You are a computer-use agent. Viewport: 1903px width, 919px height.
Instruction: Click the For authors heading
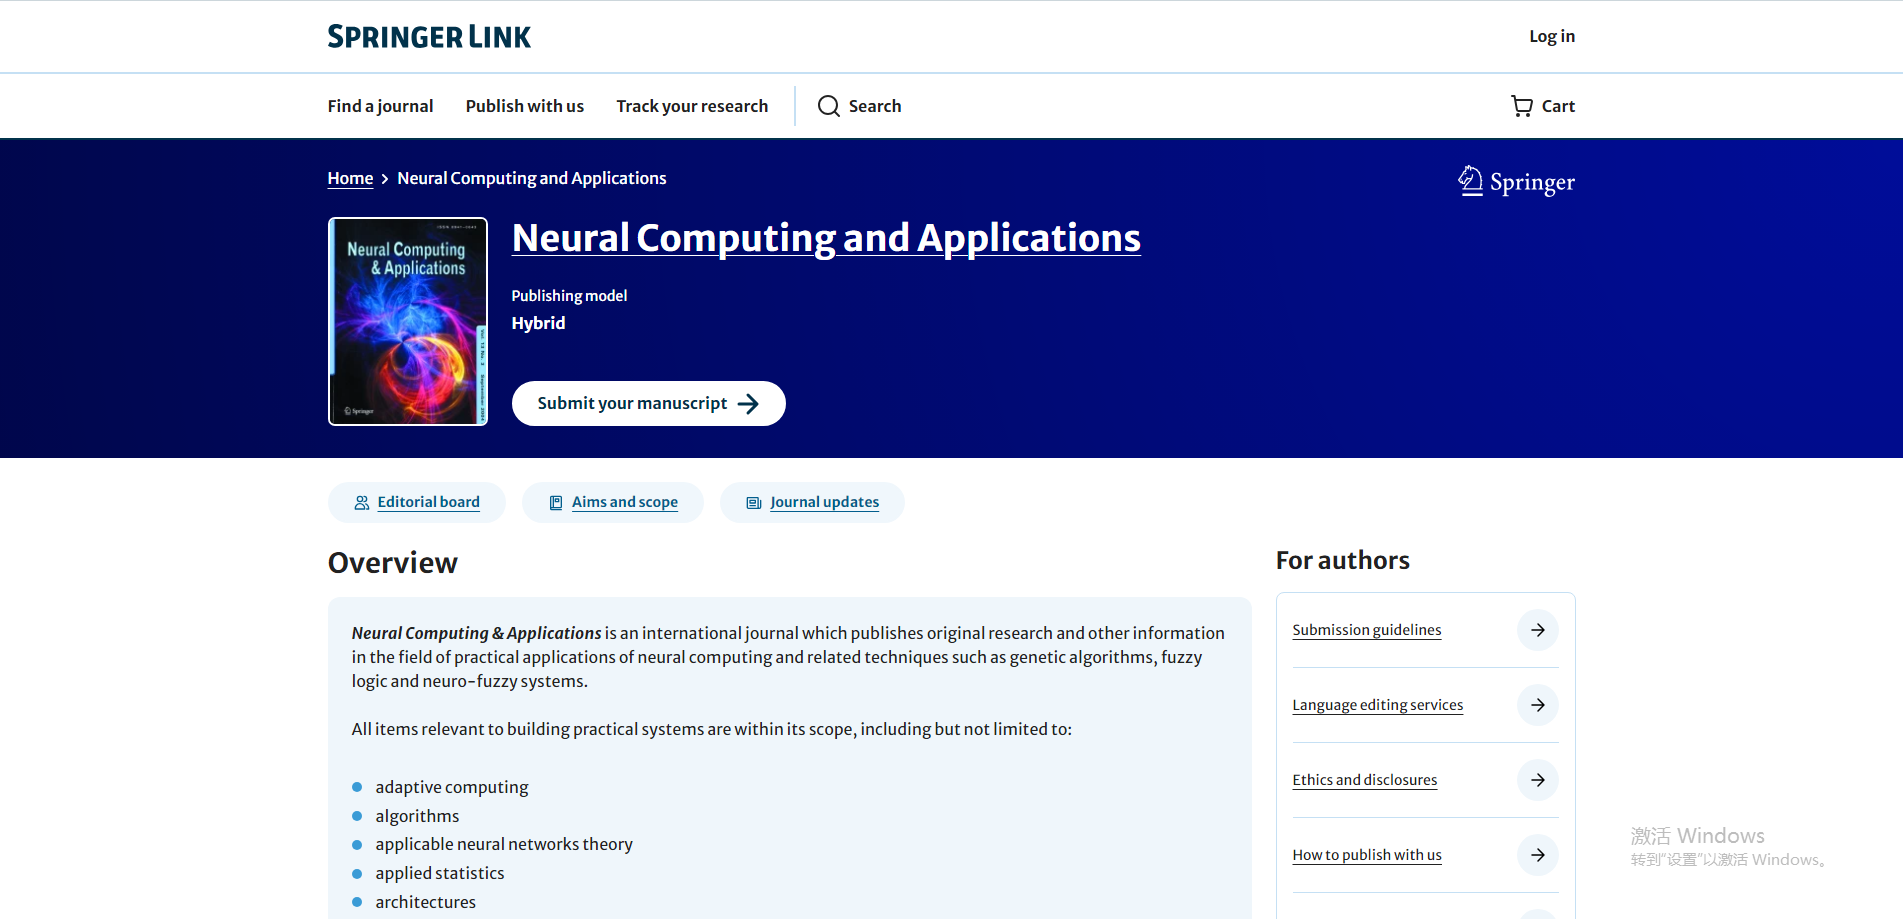(1343, 561)
